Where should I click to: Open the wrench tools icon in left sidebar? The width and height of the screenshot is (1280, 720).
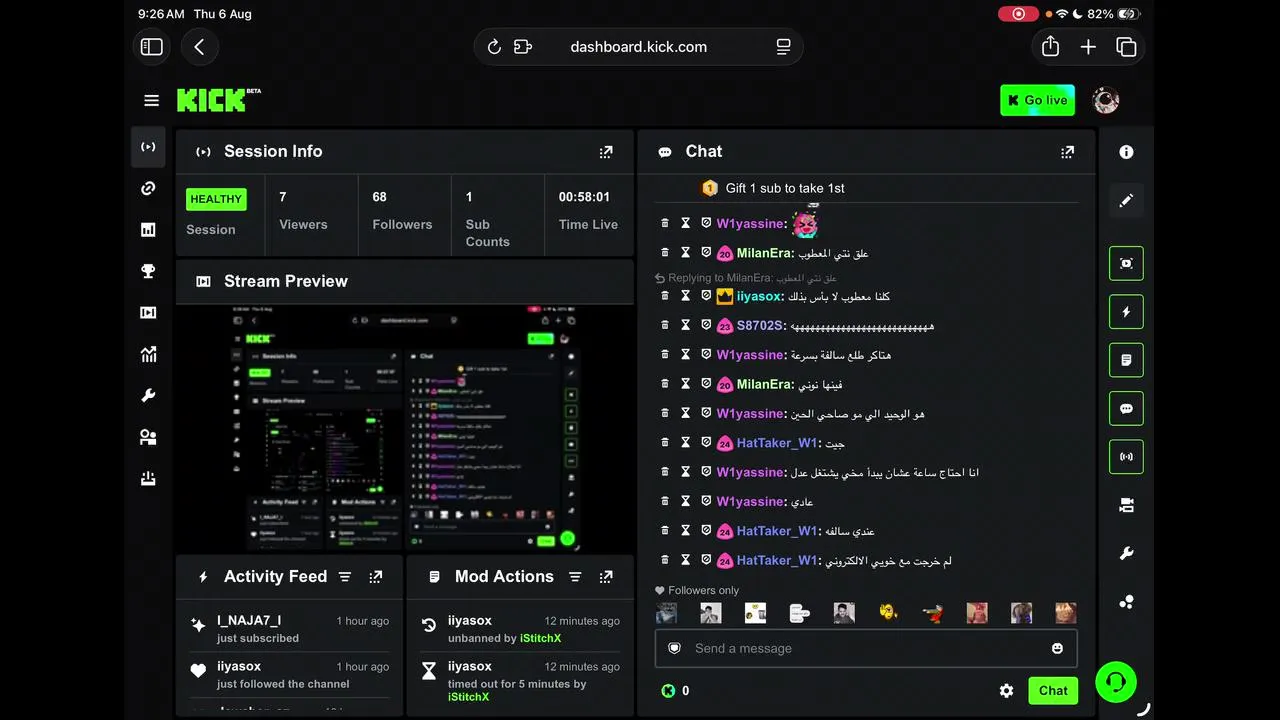click(148, 396)
